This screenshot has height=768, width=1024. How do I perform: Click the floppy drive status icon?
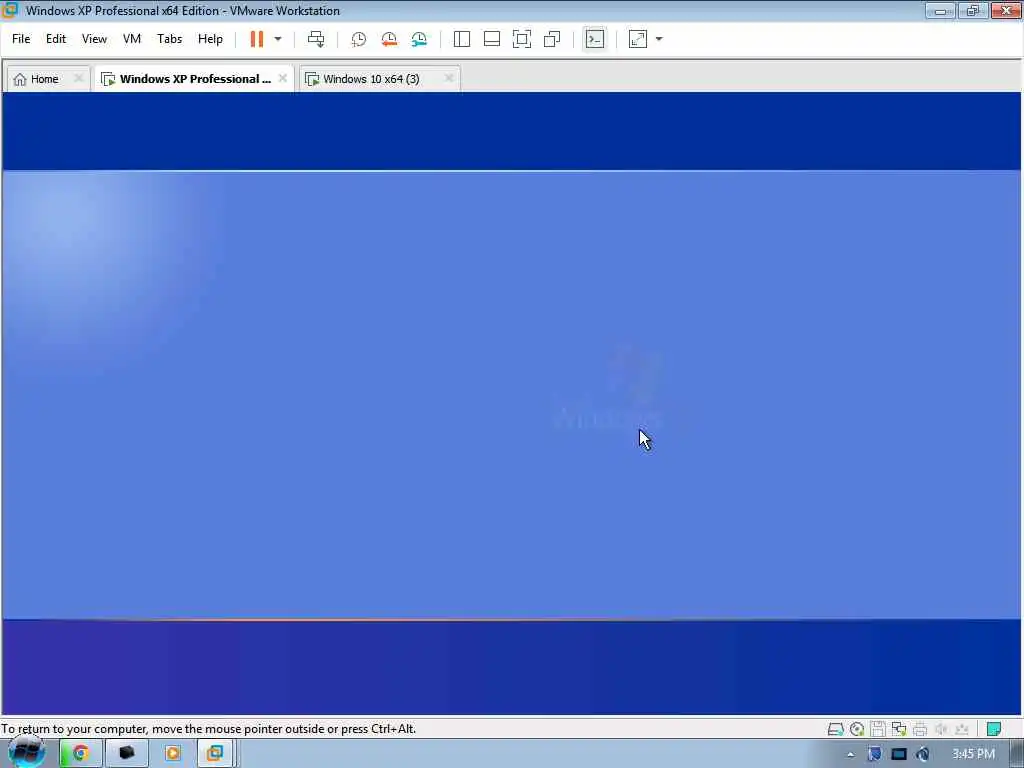pos(878,729)
